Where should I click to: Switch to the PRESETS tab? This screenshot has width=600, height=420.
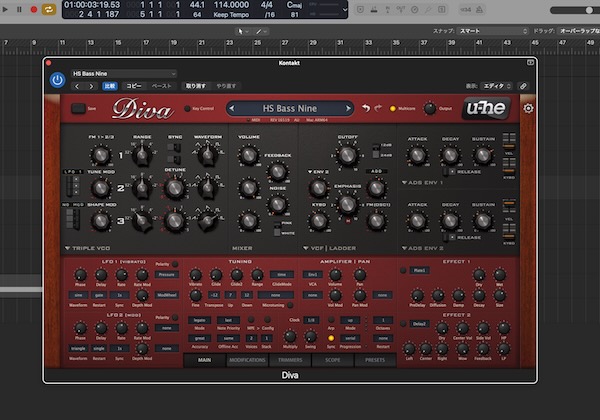pyautogui.click(x=375, y=360)
